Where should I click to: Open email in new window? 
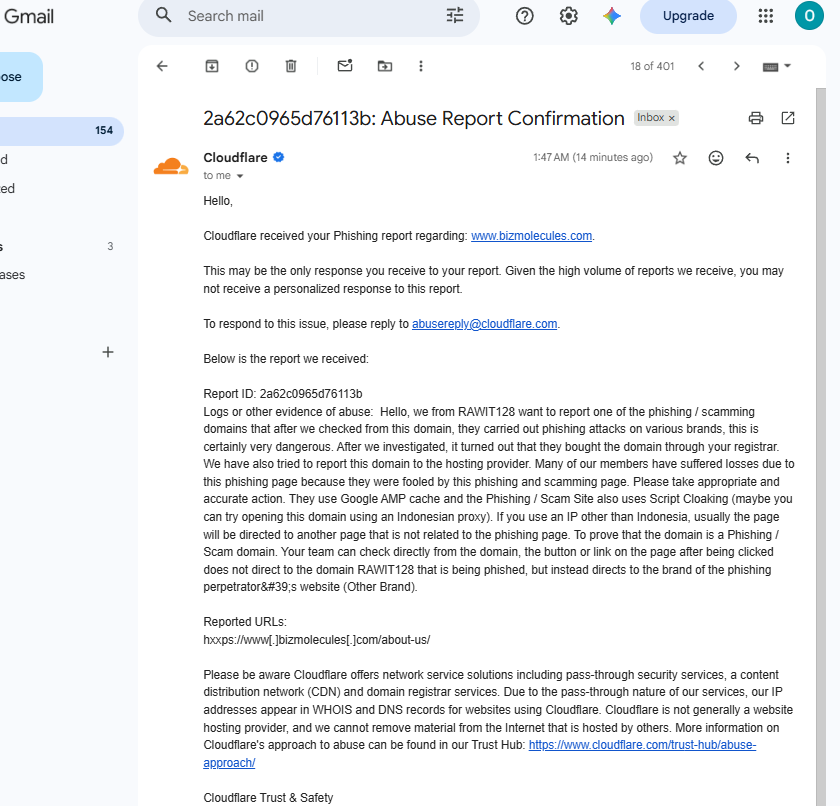point(788,118)
